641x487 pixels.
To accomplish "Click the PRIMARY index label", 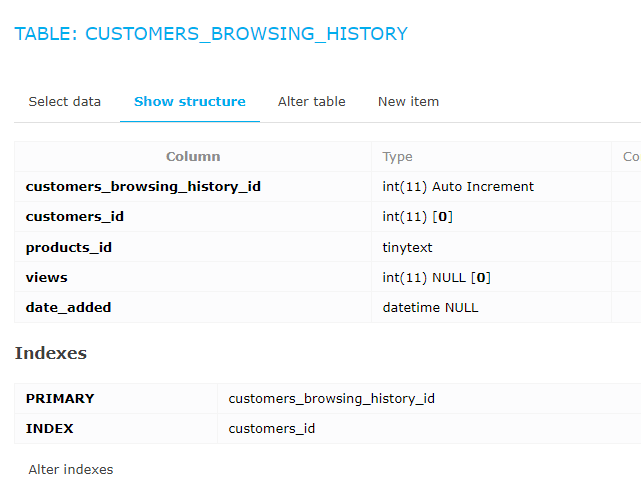I will pyautogui.click(x=60, y=398).
